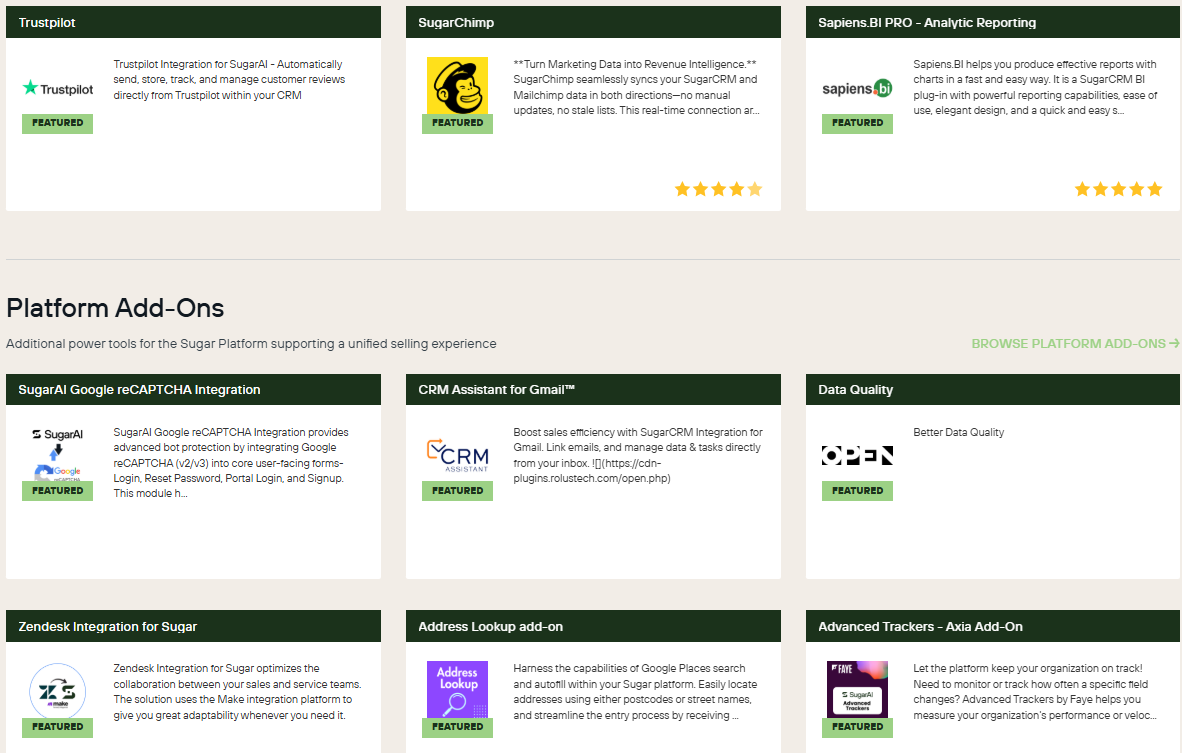Click the SugarChimp description text
Viewport: 1182px width, 753px height.
636,87
